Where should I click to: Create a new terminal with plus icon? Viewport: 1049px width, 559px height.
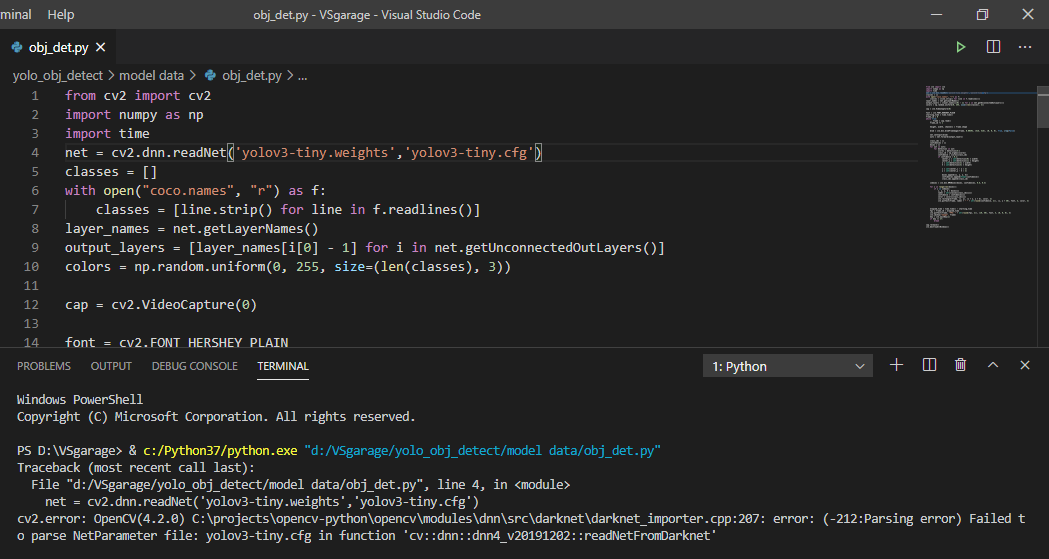(896, 364)
